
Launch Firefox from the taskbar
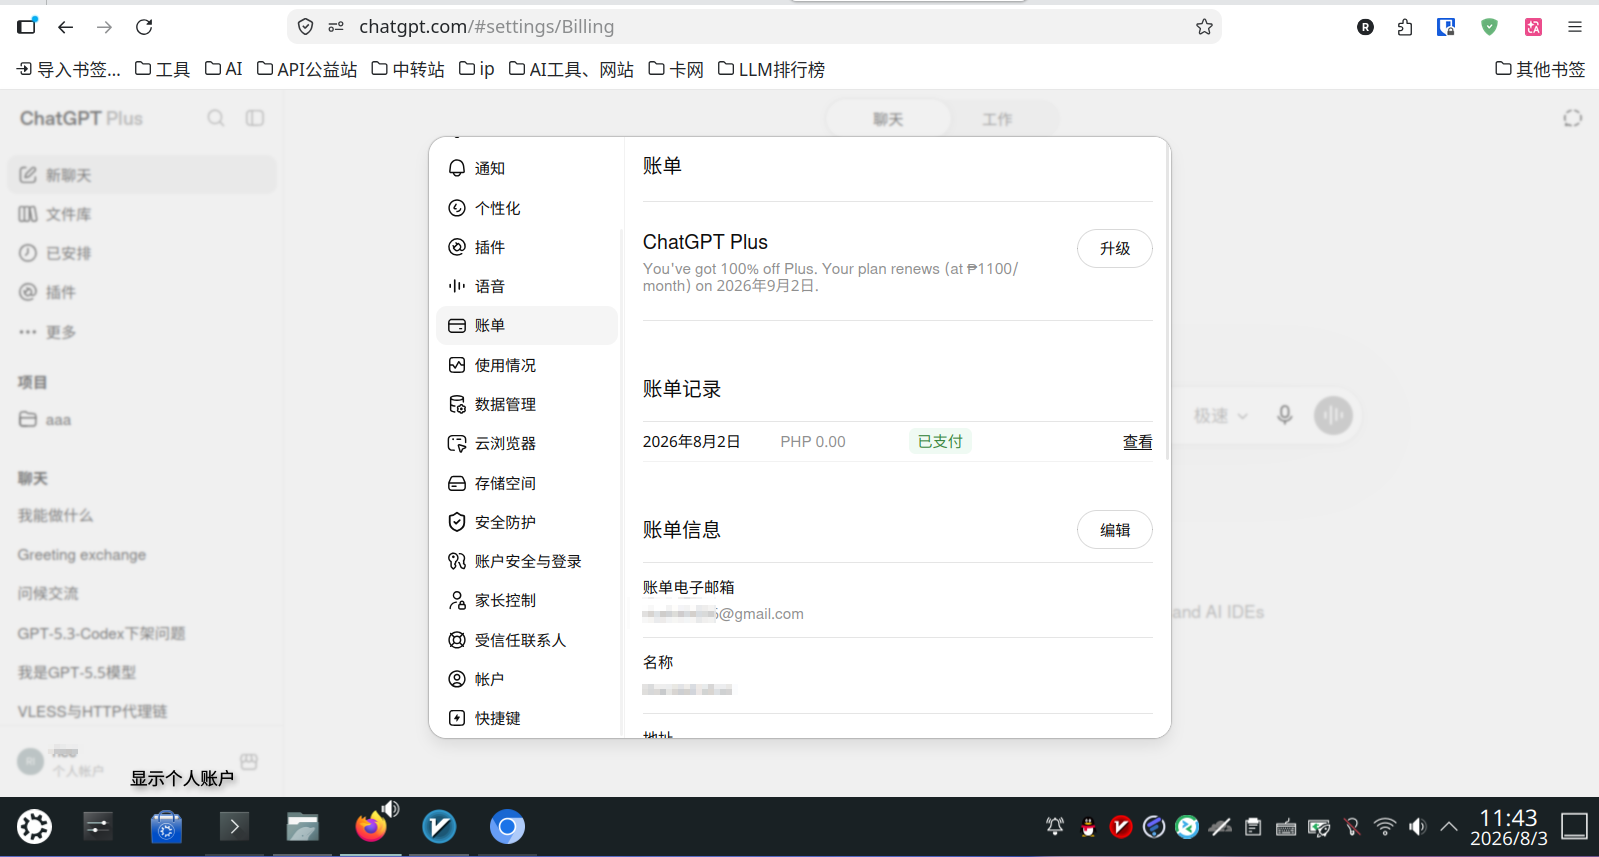(x=371, y=826)
